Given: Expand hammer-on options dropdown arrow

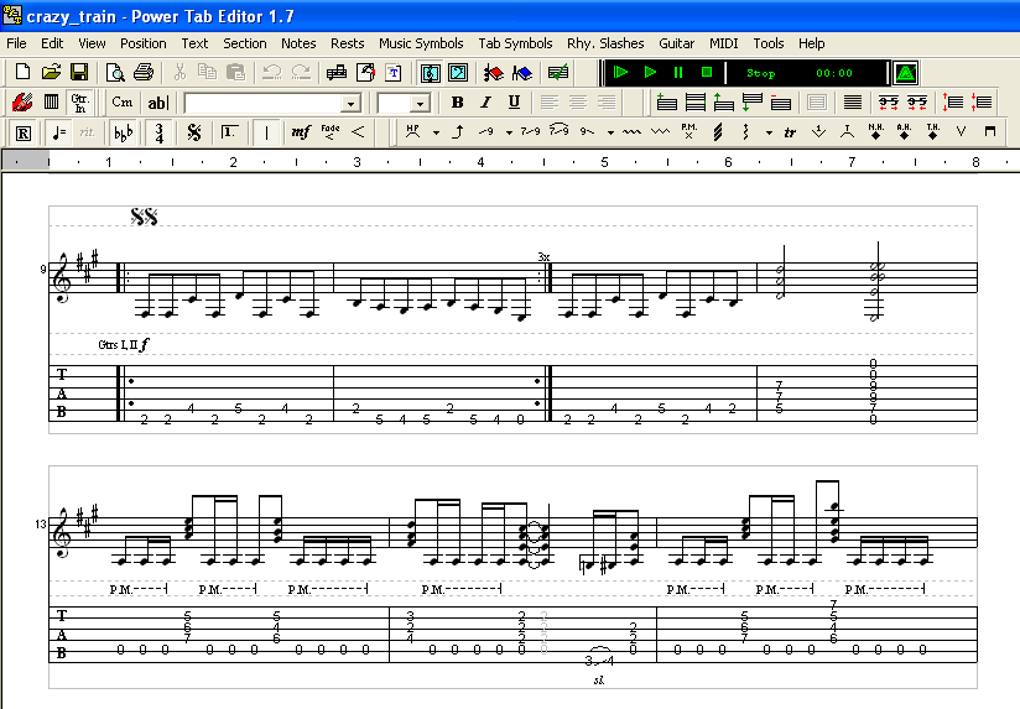Looking at the screenshot, I should pyautogui.click(x=436, y=133).
